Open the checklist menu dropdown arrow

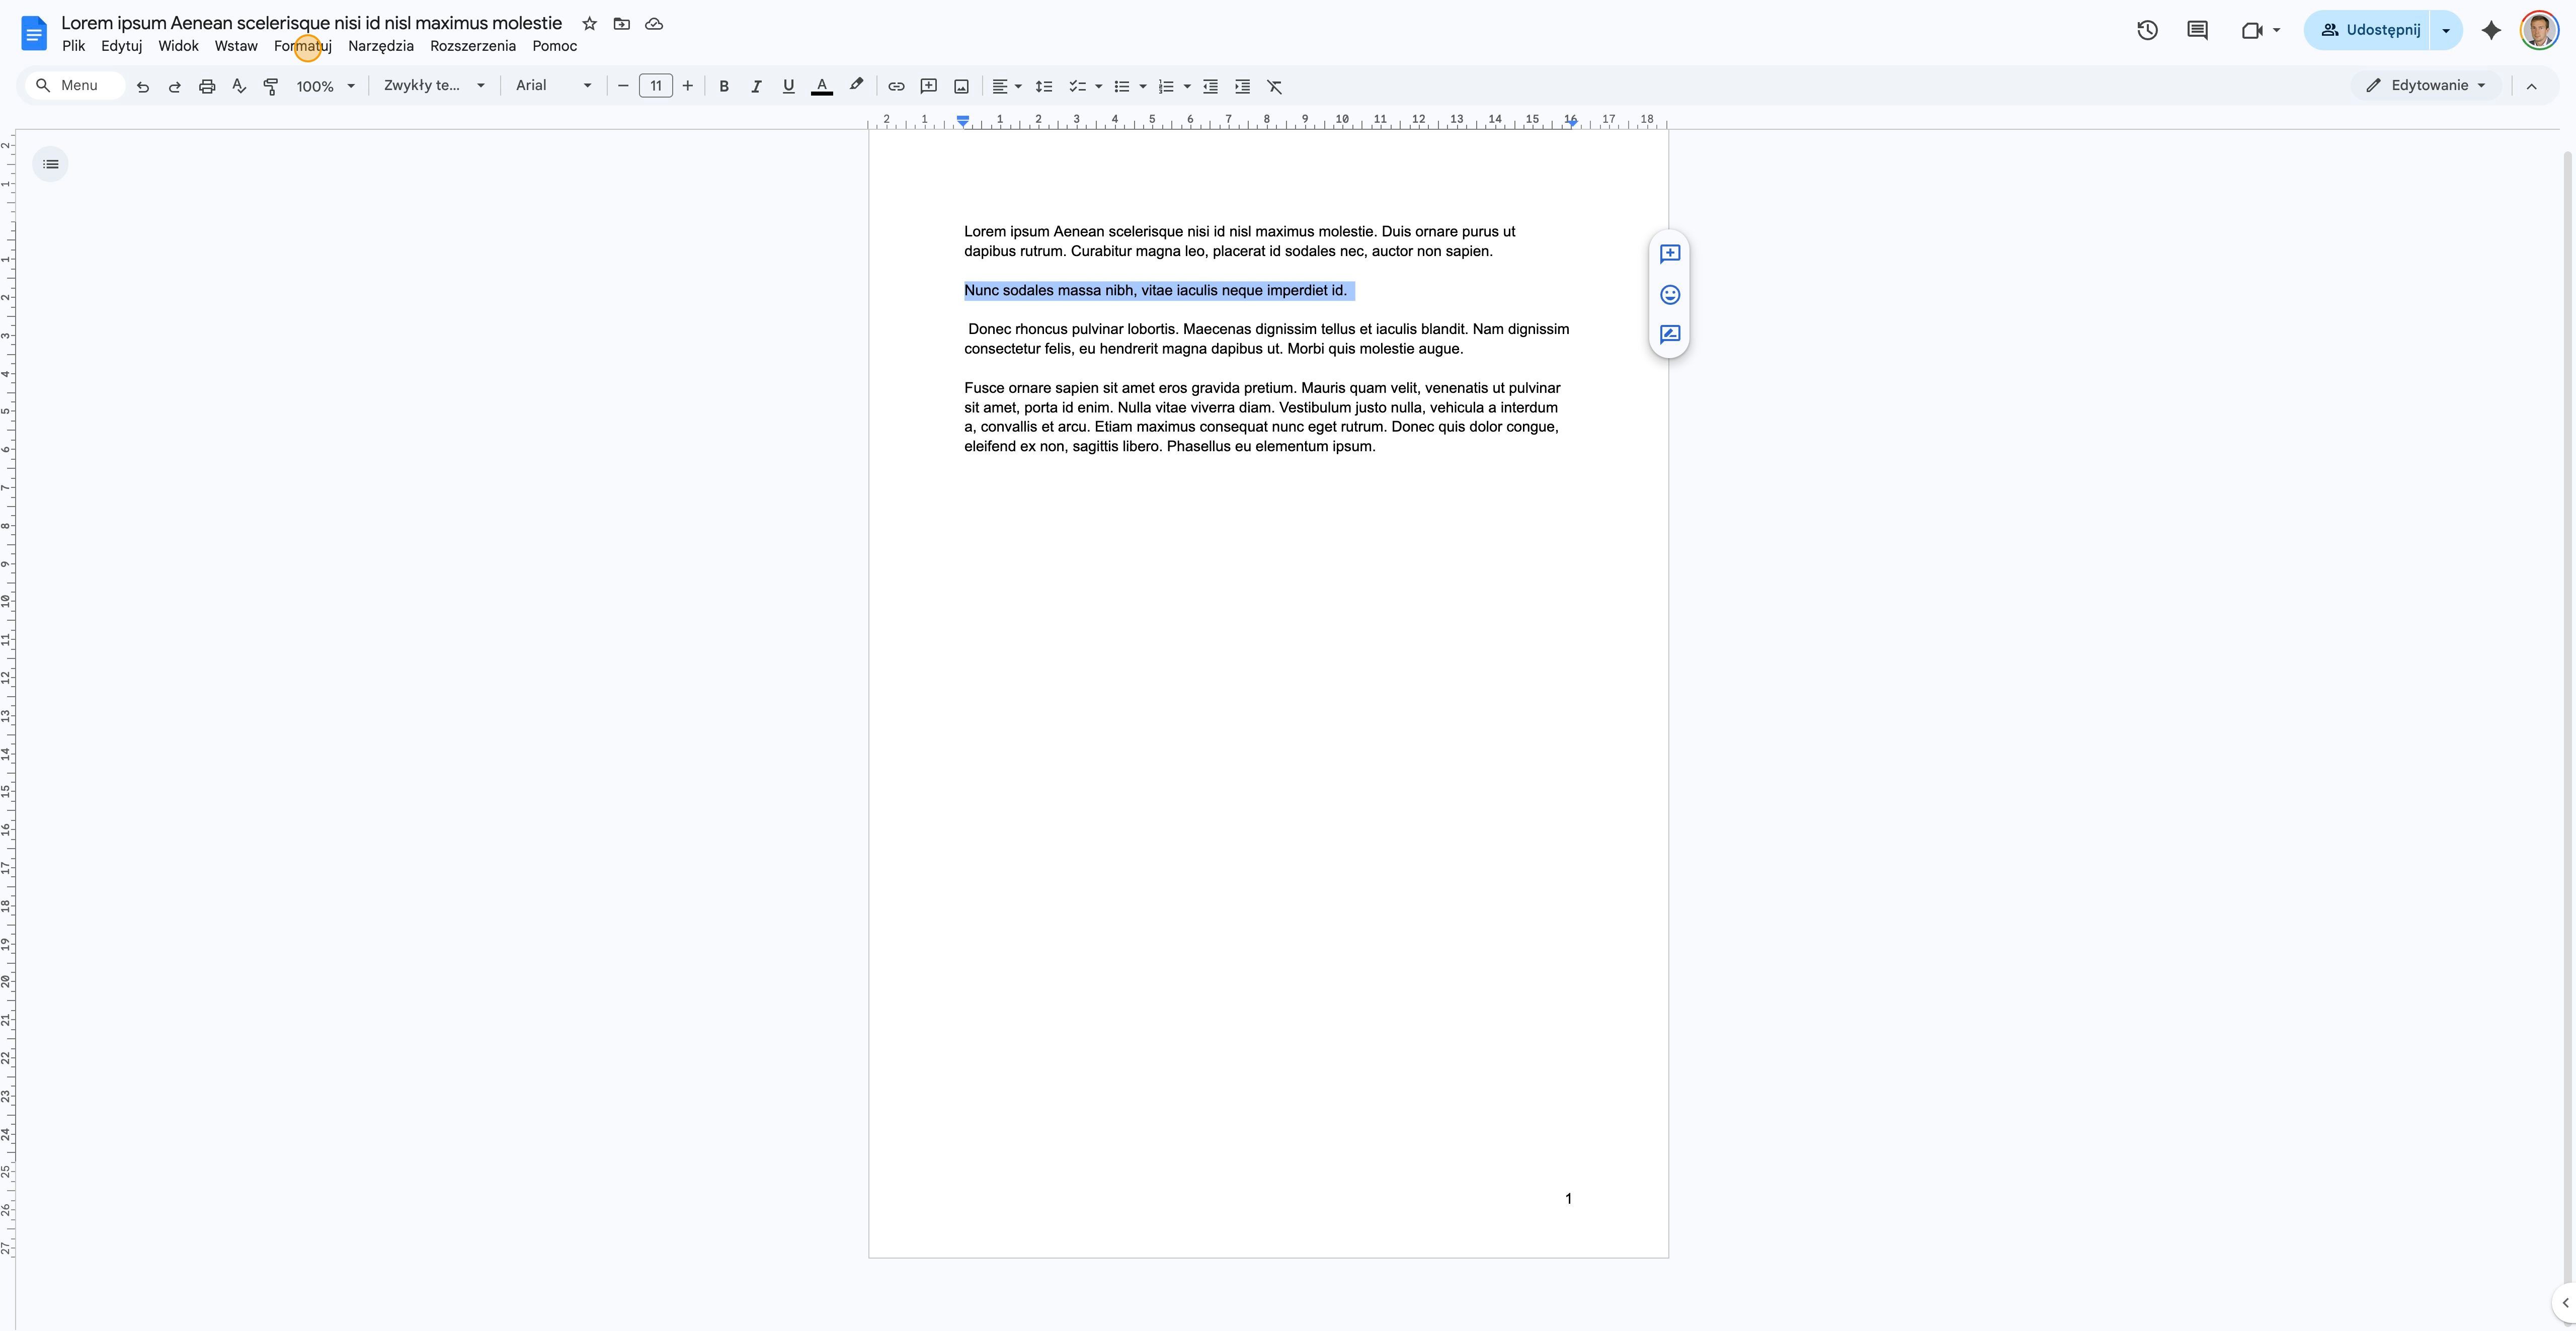(x=1099, y=87)
